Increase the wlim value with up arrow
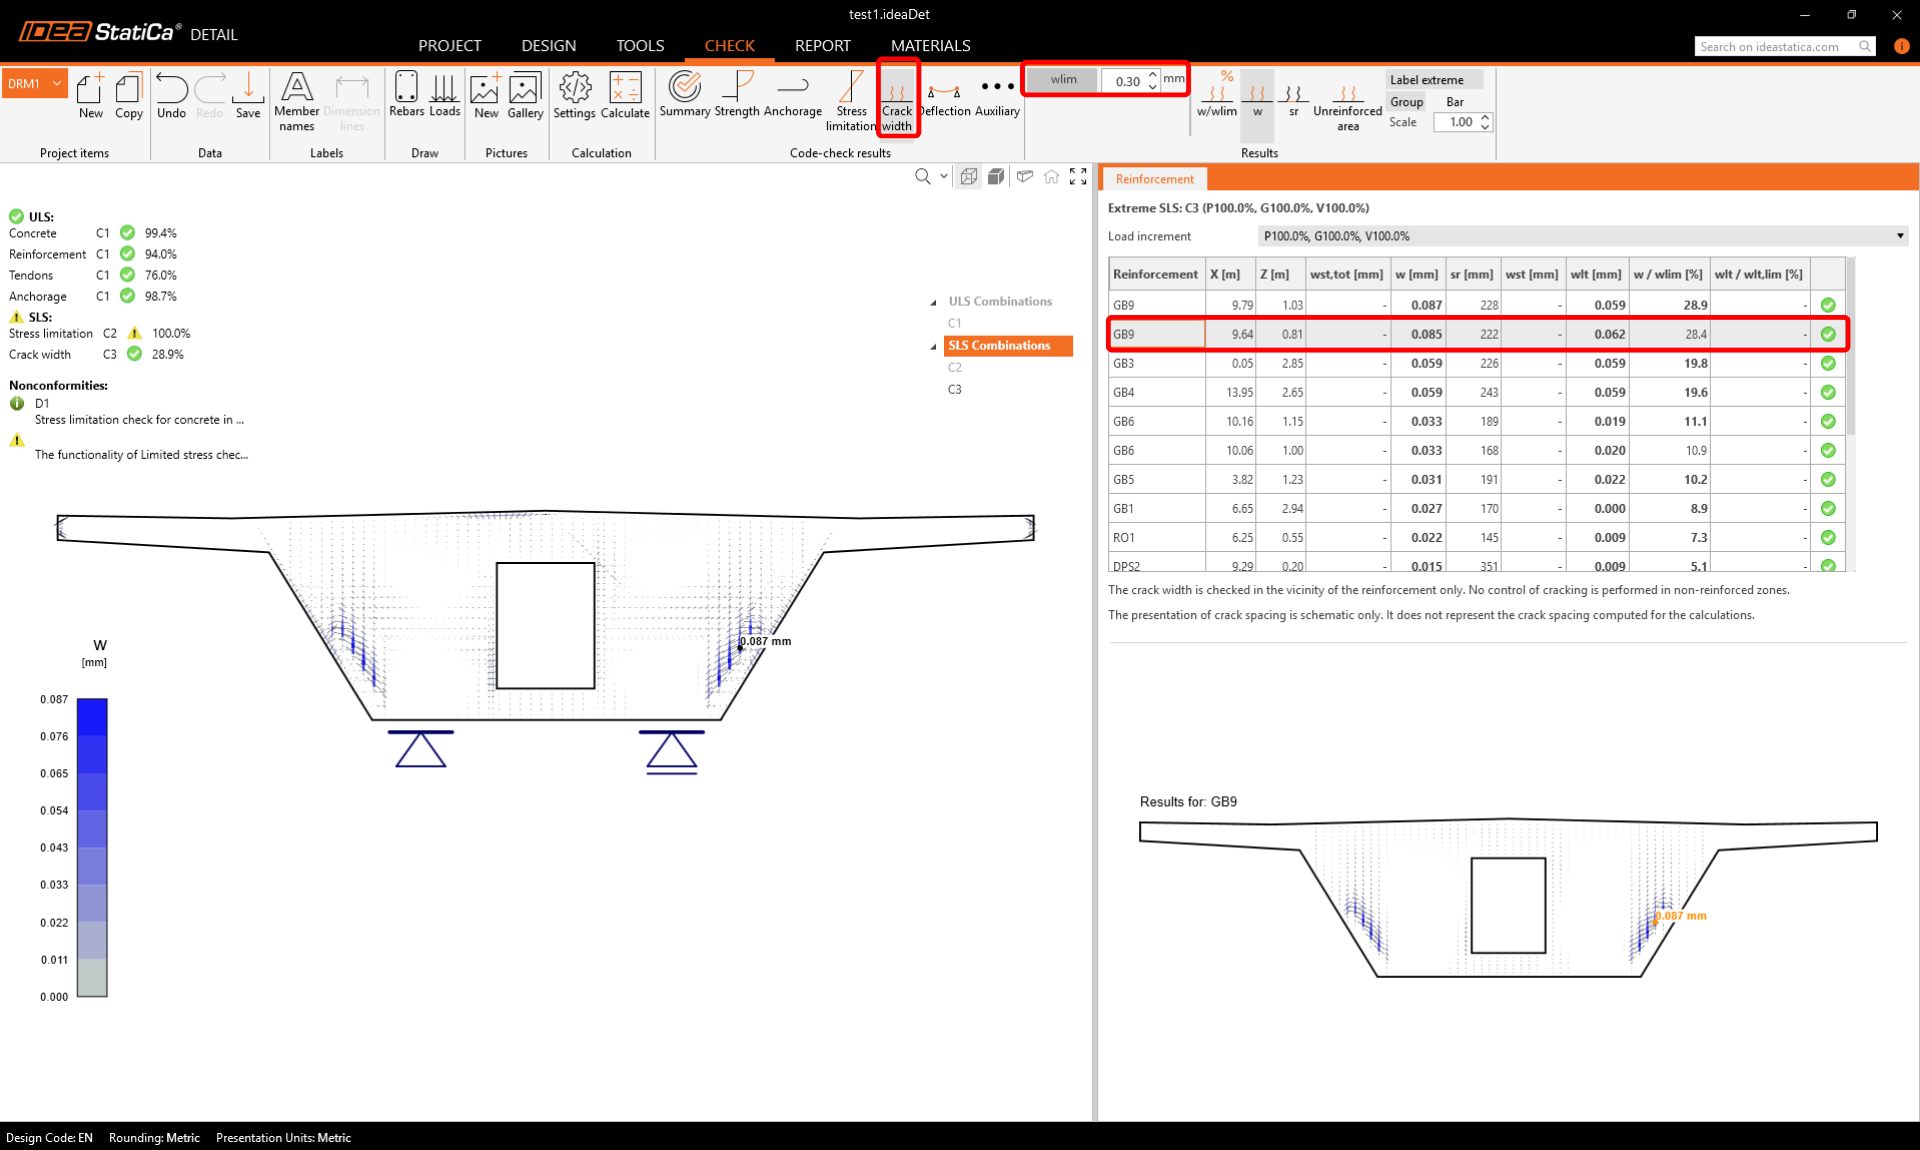 [x=1153, y=74]
